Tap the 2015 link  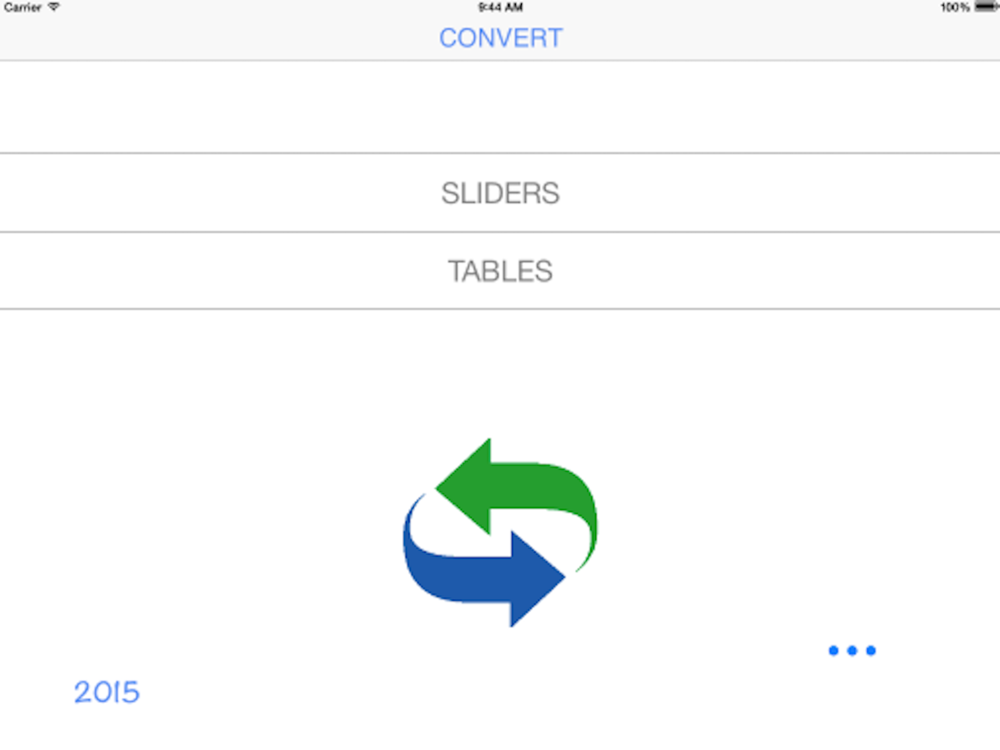click(107, 693)
